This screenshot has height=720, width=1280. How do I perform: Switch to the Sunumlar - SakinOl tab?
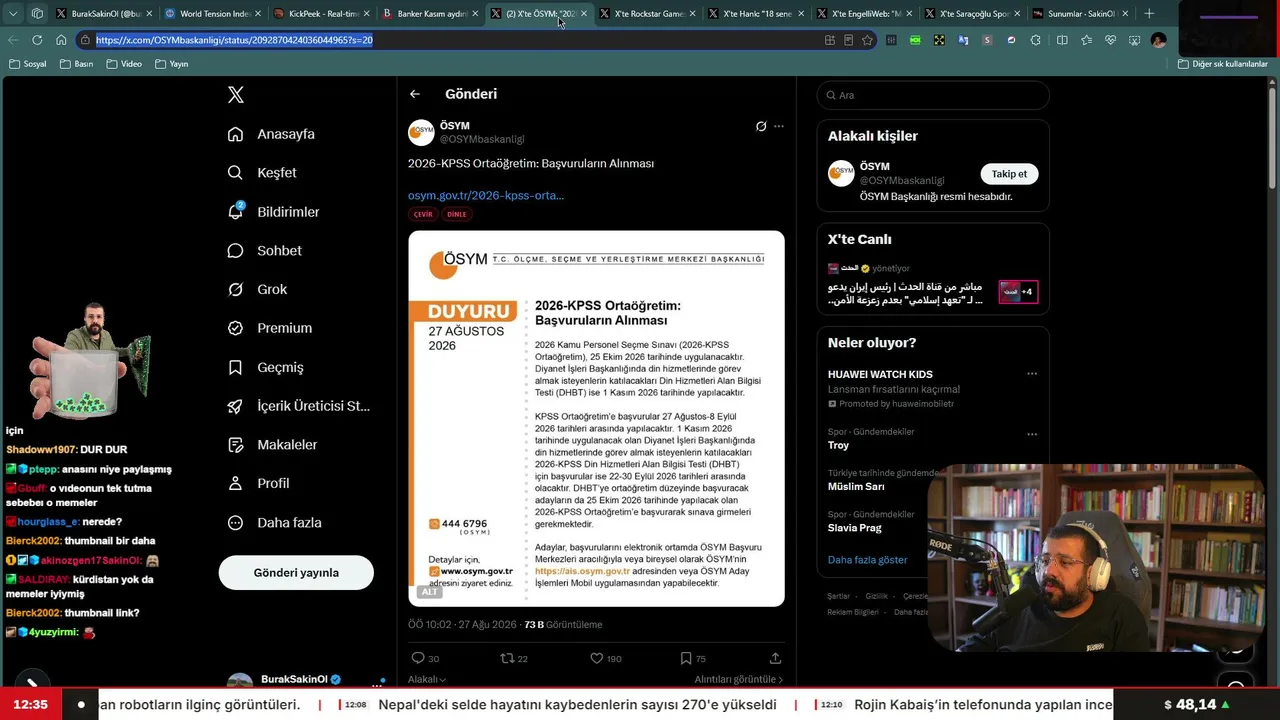point(1079,14)
